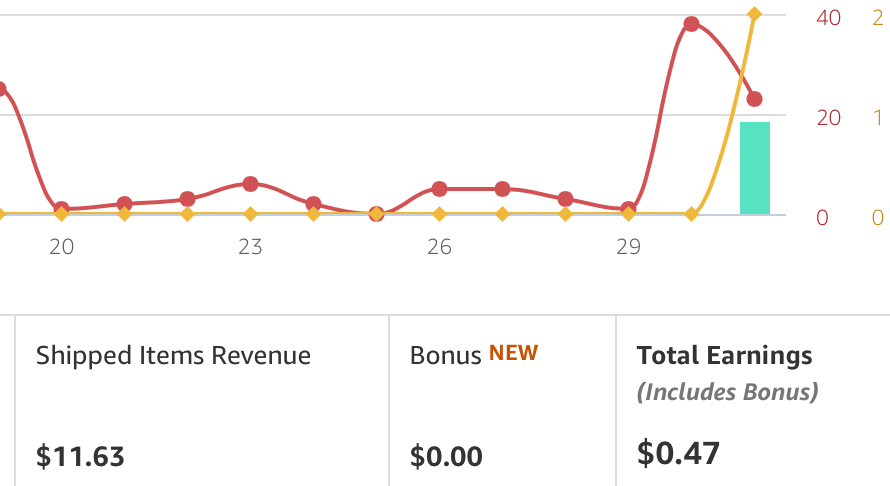
Task: Click the yellow diamond marker above date 26
Action: tap(439, 213)
